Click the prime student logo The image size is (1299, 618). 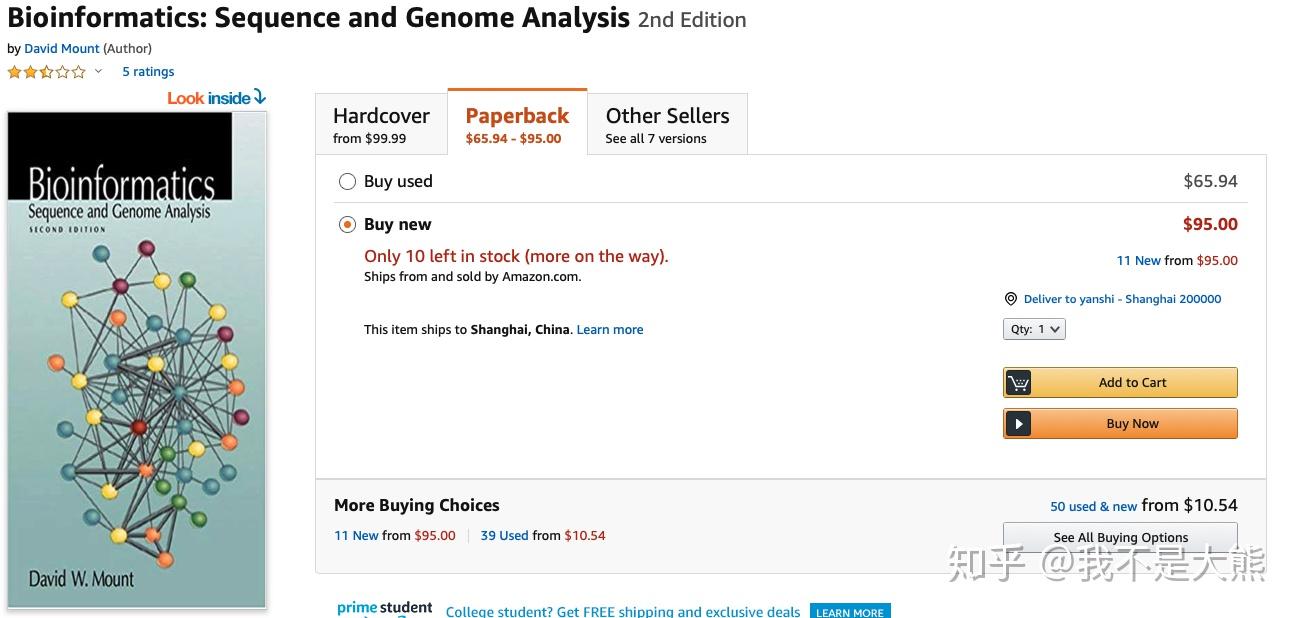[384, 608]
